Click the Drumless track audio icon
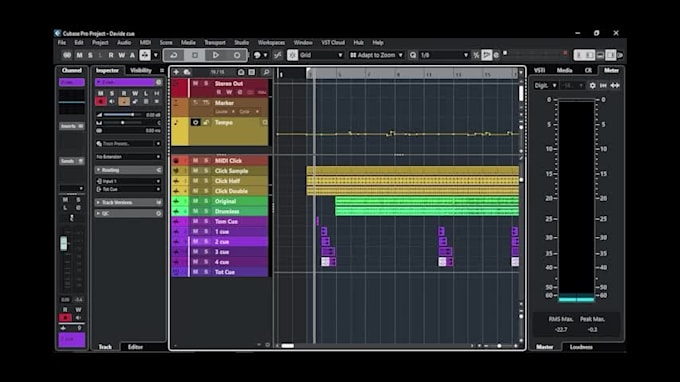 (x=176, y=211)
